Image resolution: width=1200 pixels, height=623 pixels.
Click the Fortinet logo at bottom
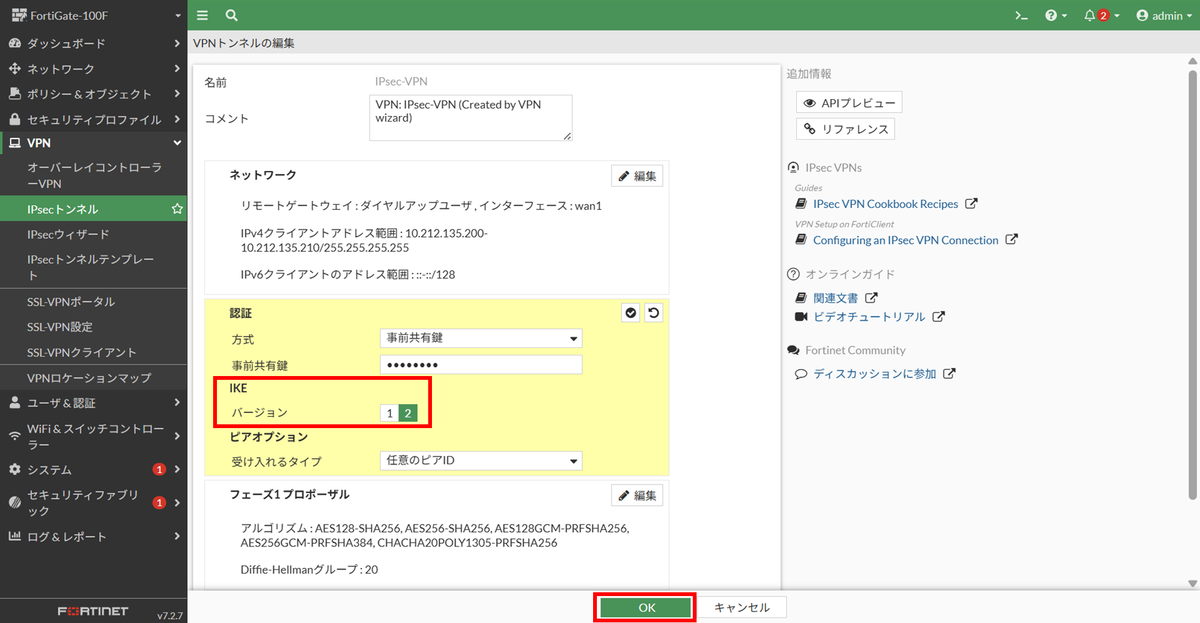click(92, 610)
